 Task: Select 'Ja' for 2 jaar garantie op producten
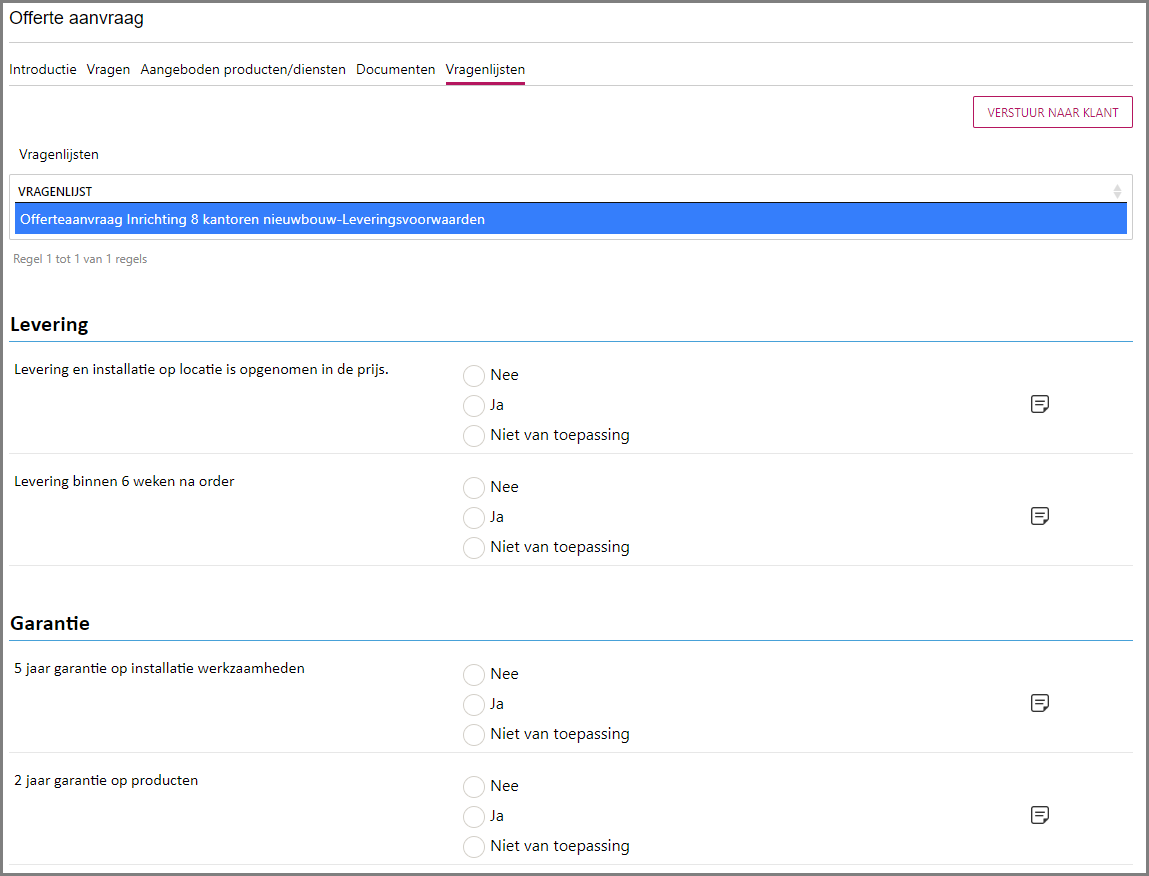click(x=473, y=817)
